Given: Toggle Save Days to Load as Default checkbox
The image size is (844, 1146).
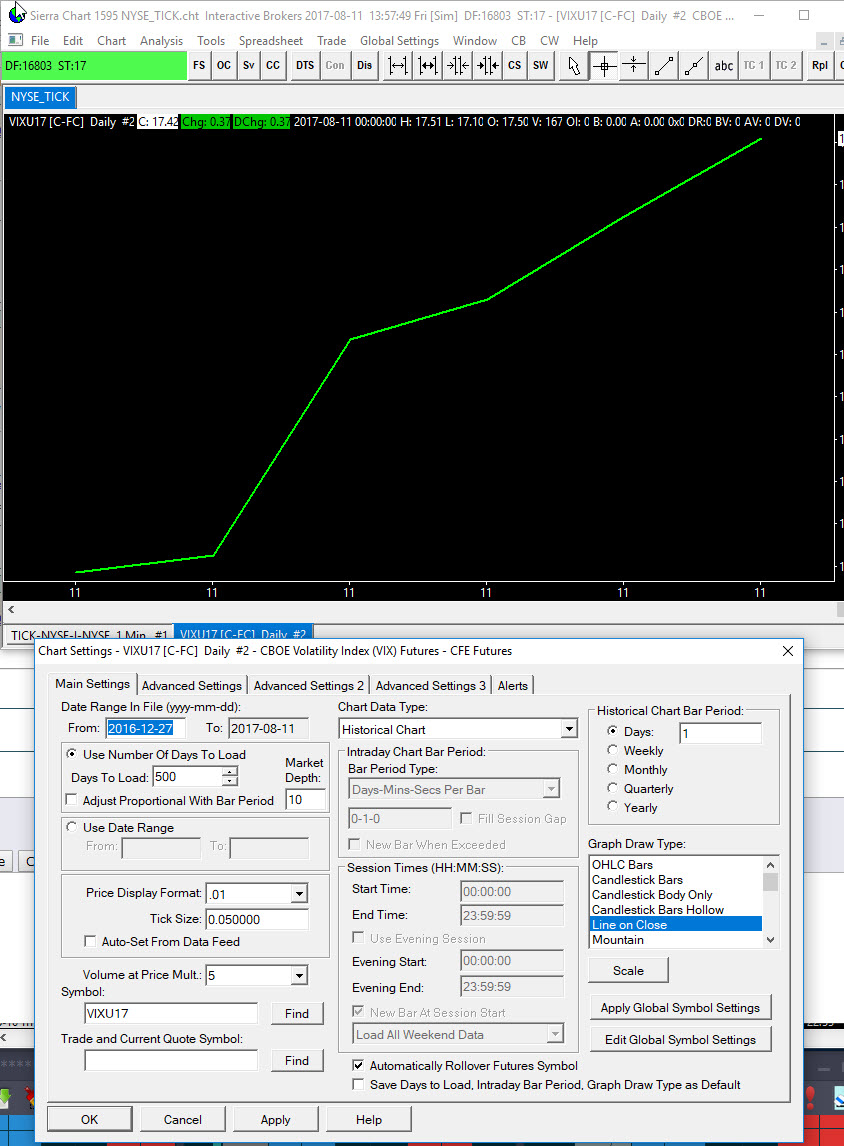Looking at the screenshot, I should [358, 1084].
